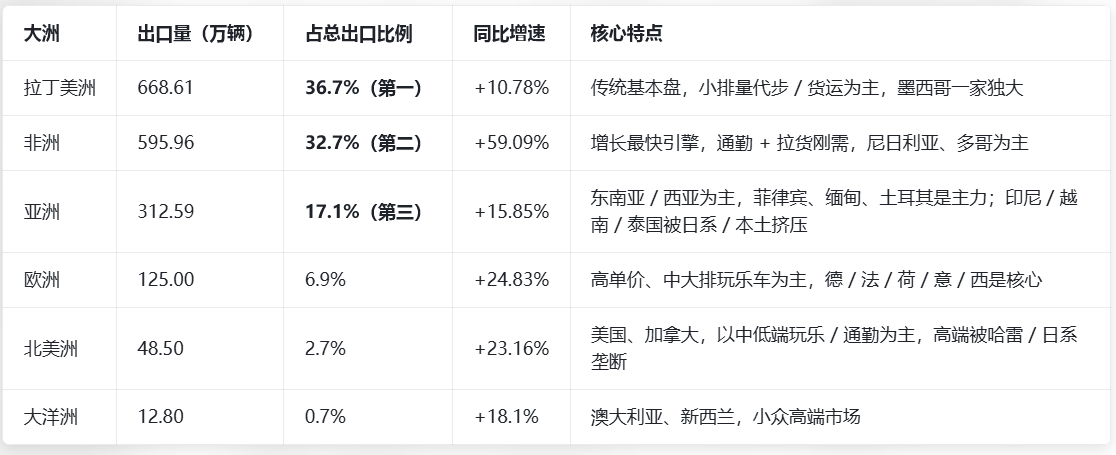Select the 北美洲 row label cell
1116x455 pixels.
coord(51,349)
